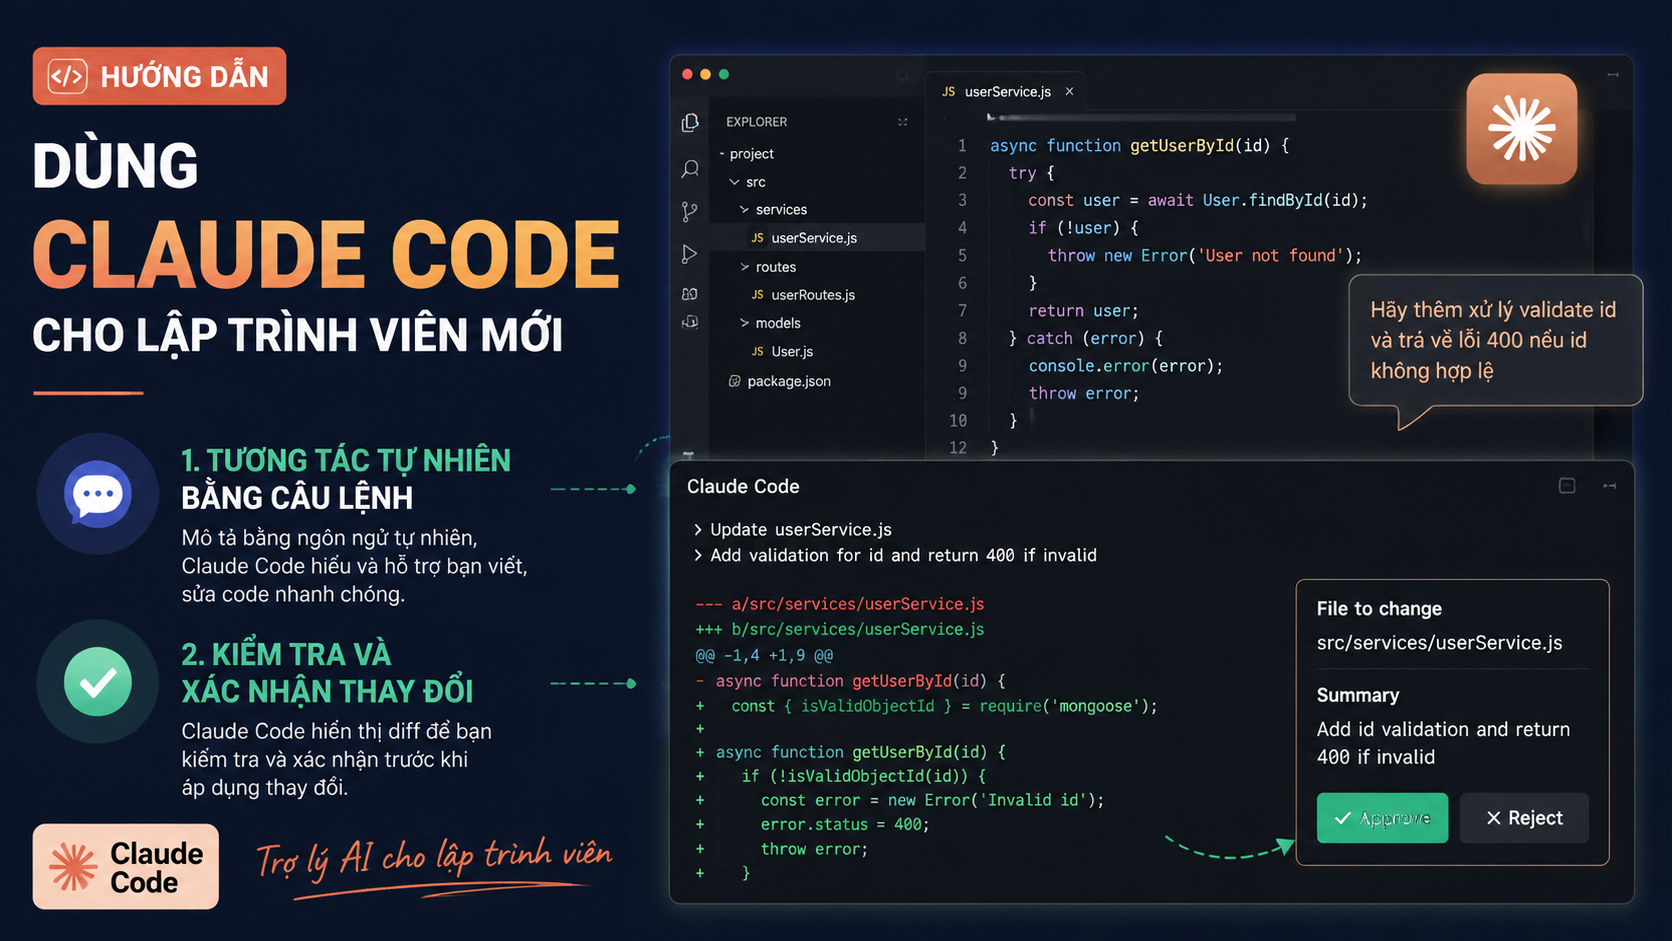Collapse the services folder
The image size is (1672, 941).
click(x=745, y=210)
